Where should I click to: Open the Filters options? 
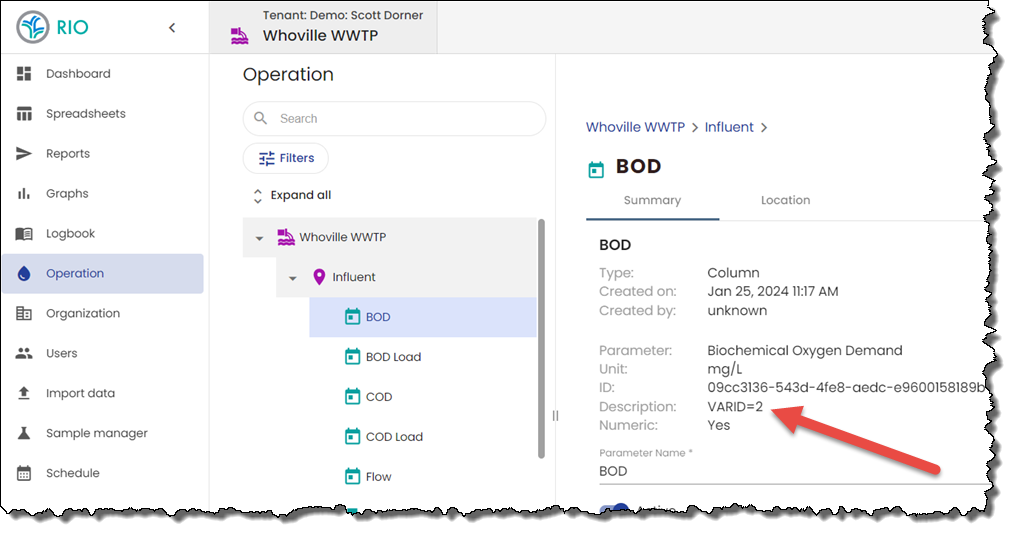(x=286, y=158)
